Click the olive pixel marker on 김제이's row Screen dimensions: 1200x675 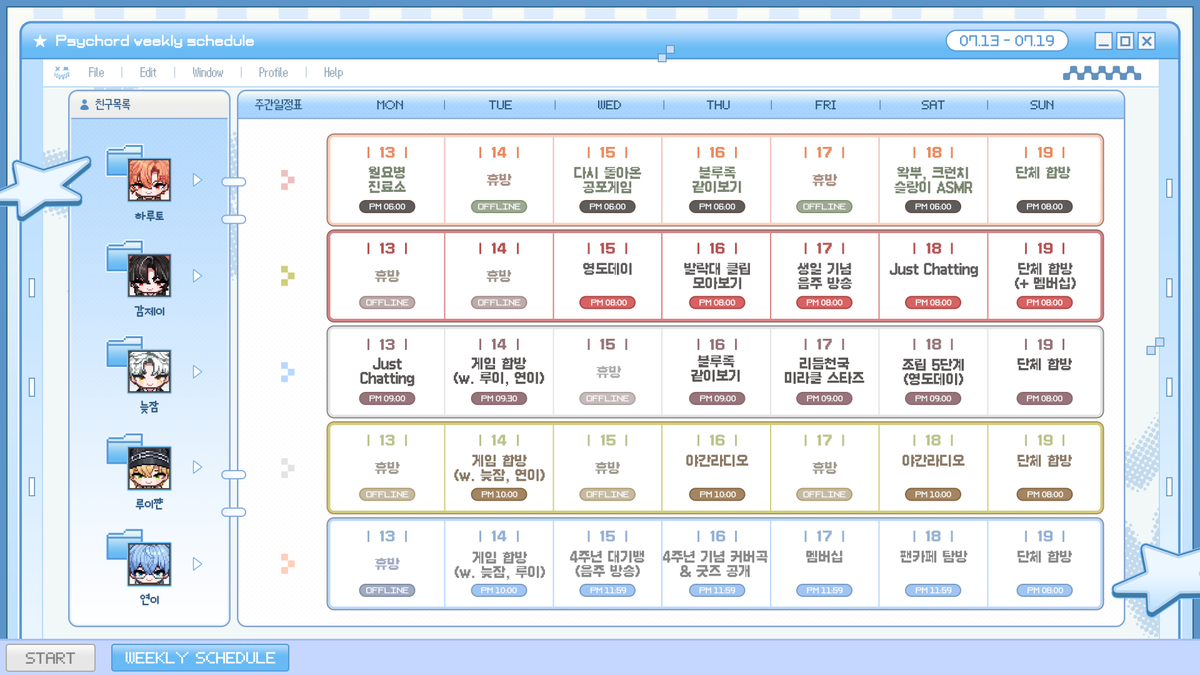click(287, 276)
